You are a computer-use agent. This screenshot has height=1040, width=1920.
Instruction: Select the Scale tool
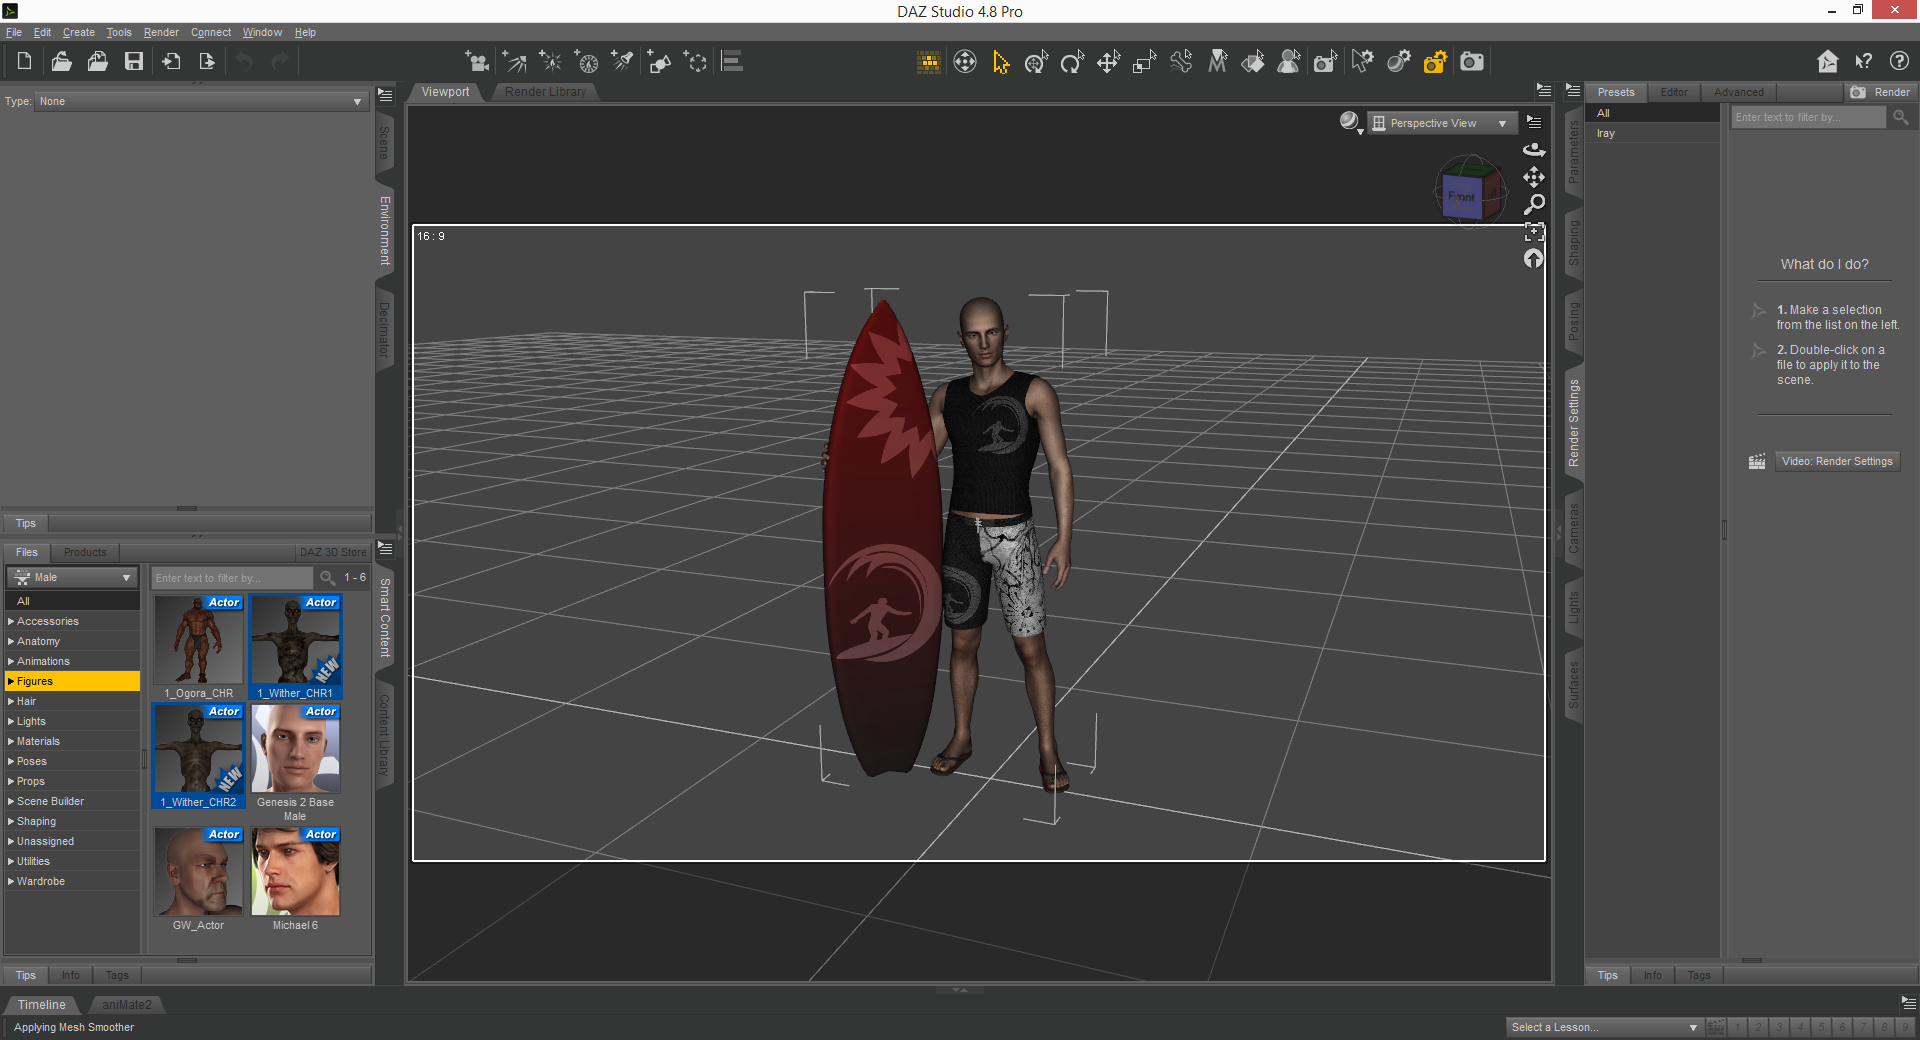1144,62
